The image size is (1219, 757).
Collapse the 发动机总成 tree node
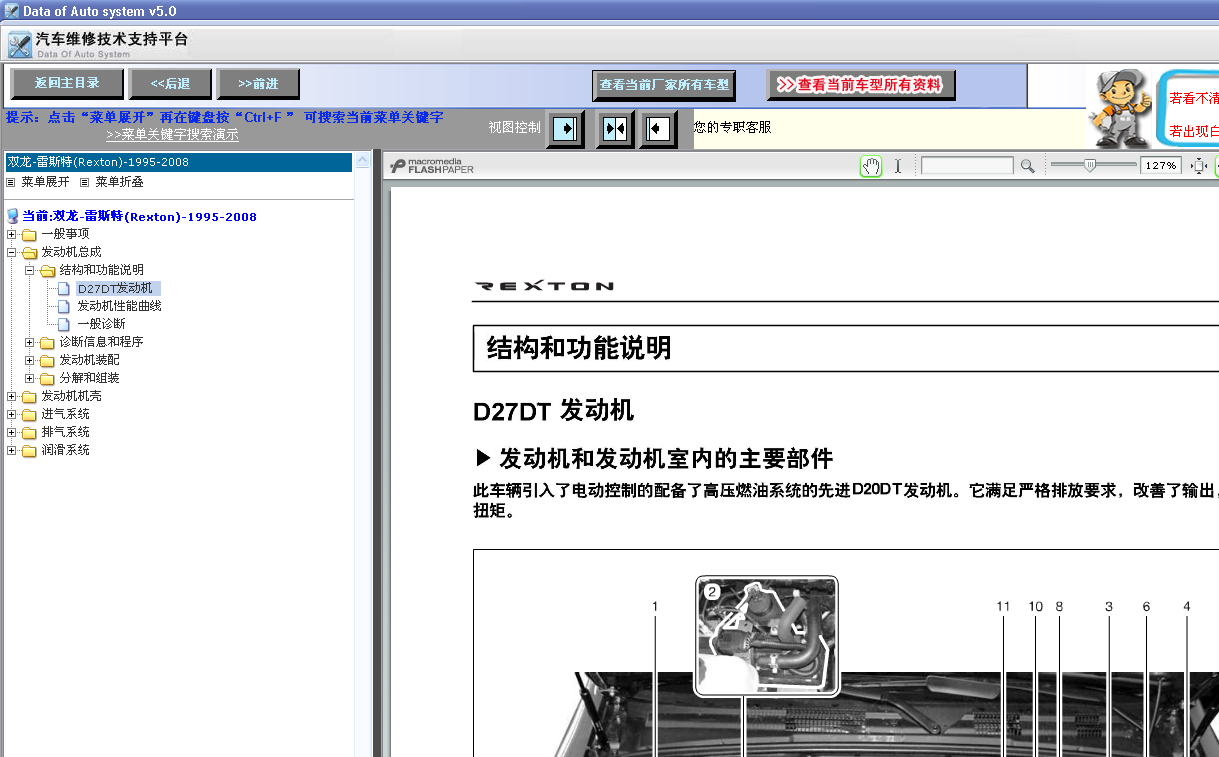[x=11, y=252]
